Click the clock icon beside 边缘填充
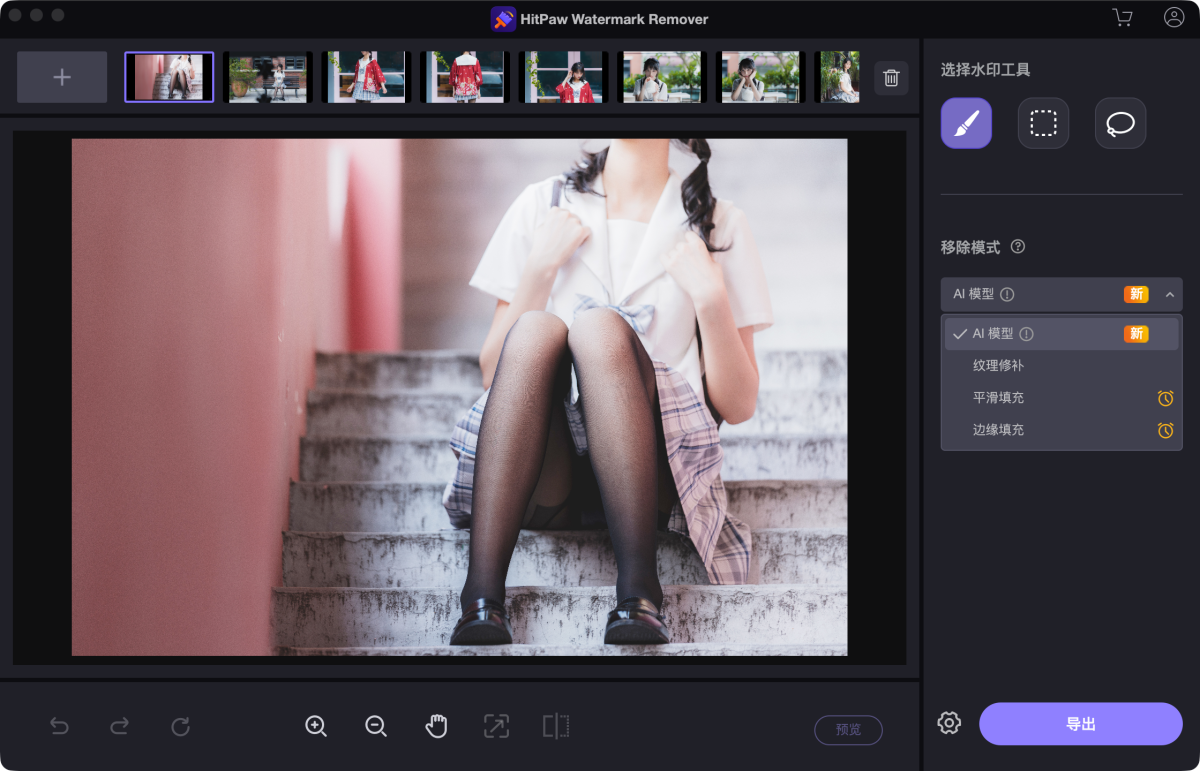Image resolution: width=1200 pixels, height=771 pixels. (1166, 430)
